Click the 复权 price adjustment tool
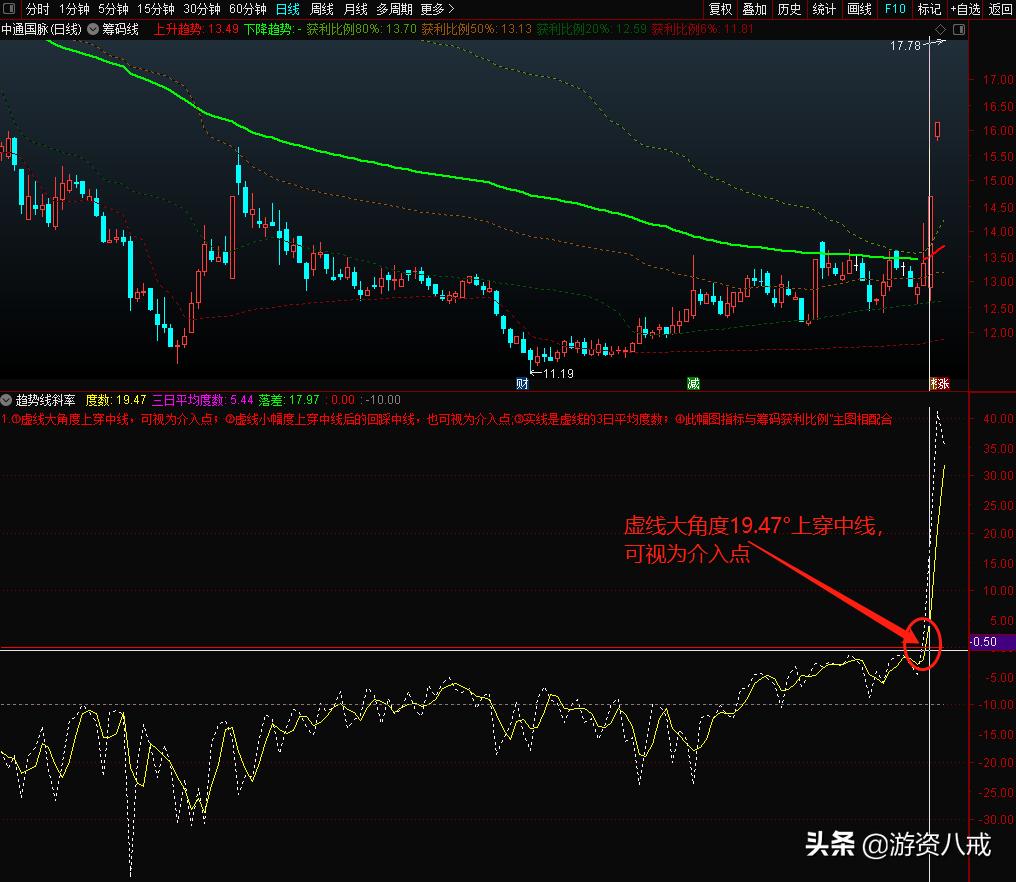This screenshot has width=1016, height=882. coord(721,9)
